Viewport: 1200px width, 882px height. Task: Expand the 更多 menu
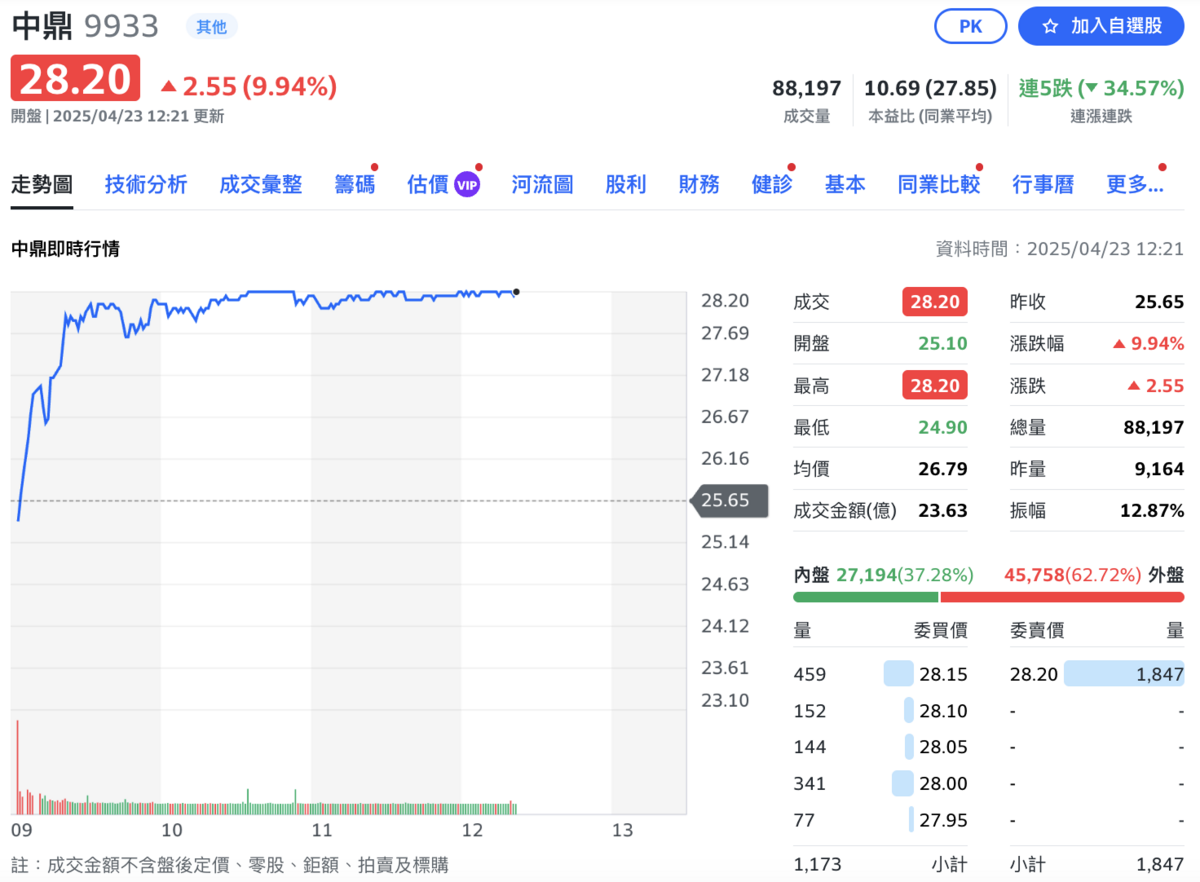click(x=1134, y=185)
